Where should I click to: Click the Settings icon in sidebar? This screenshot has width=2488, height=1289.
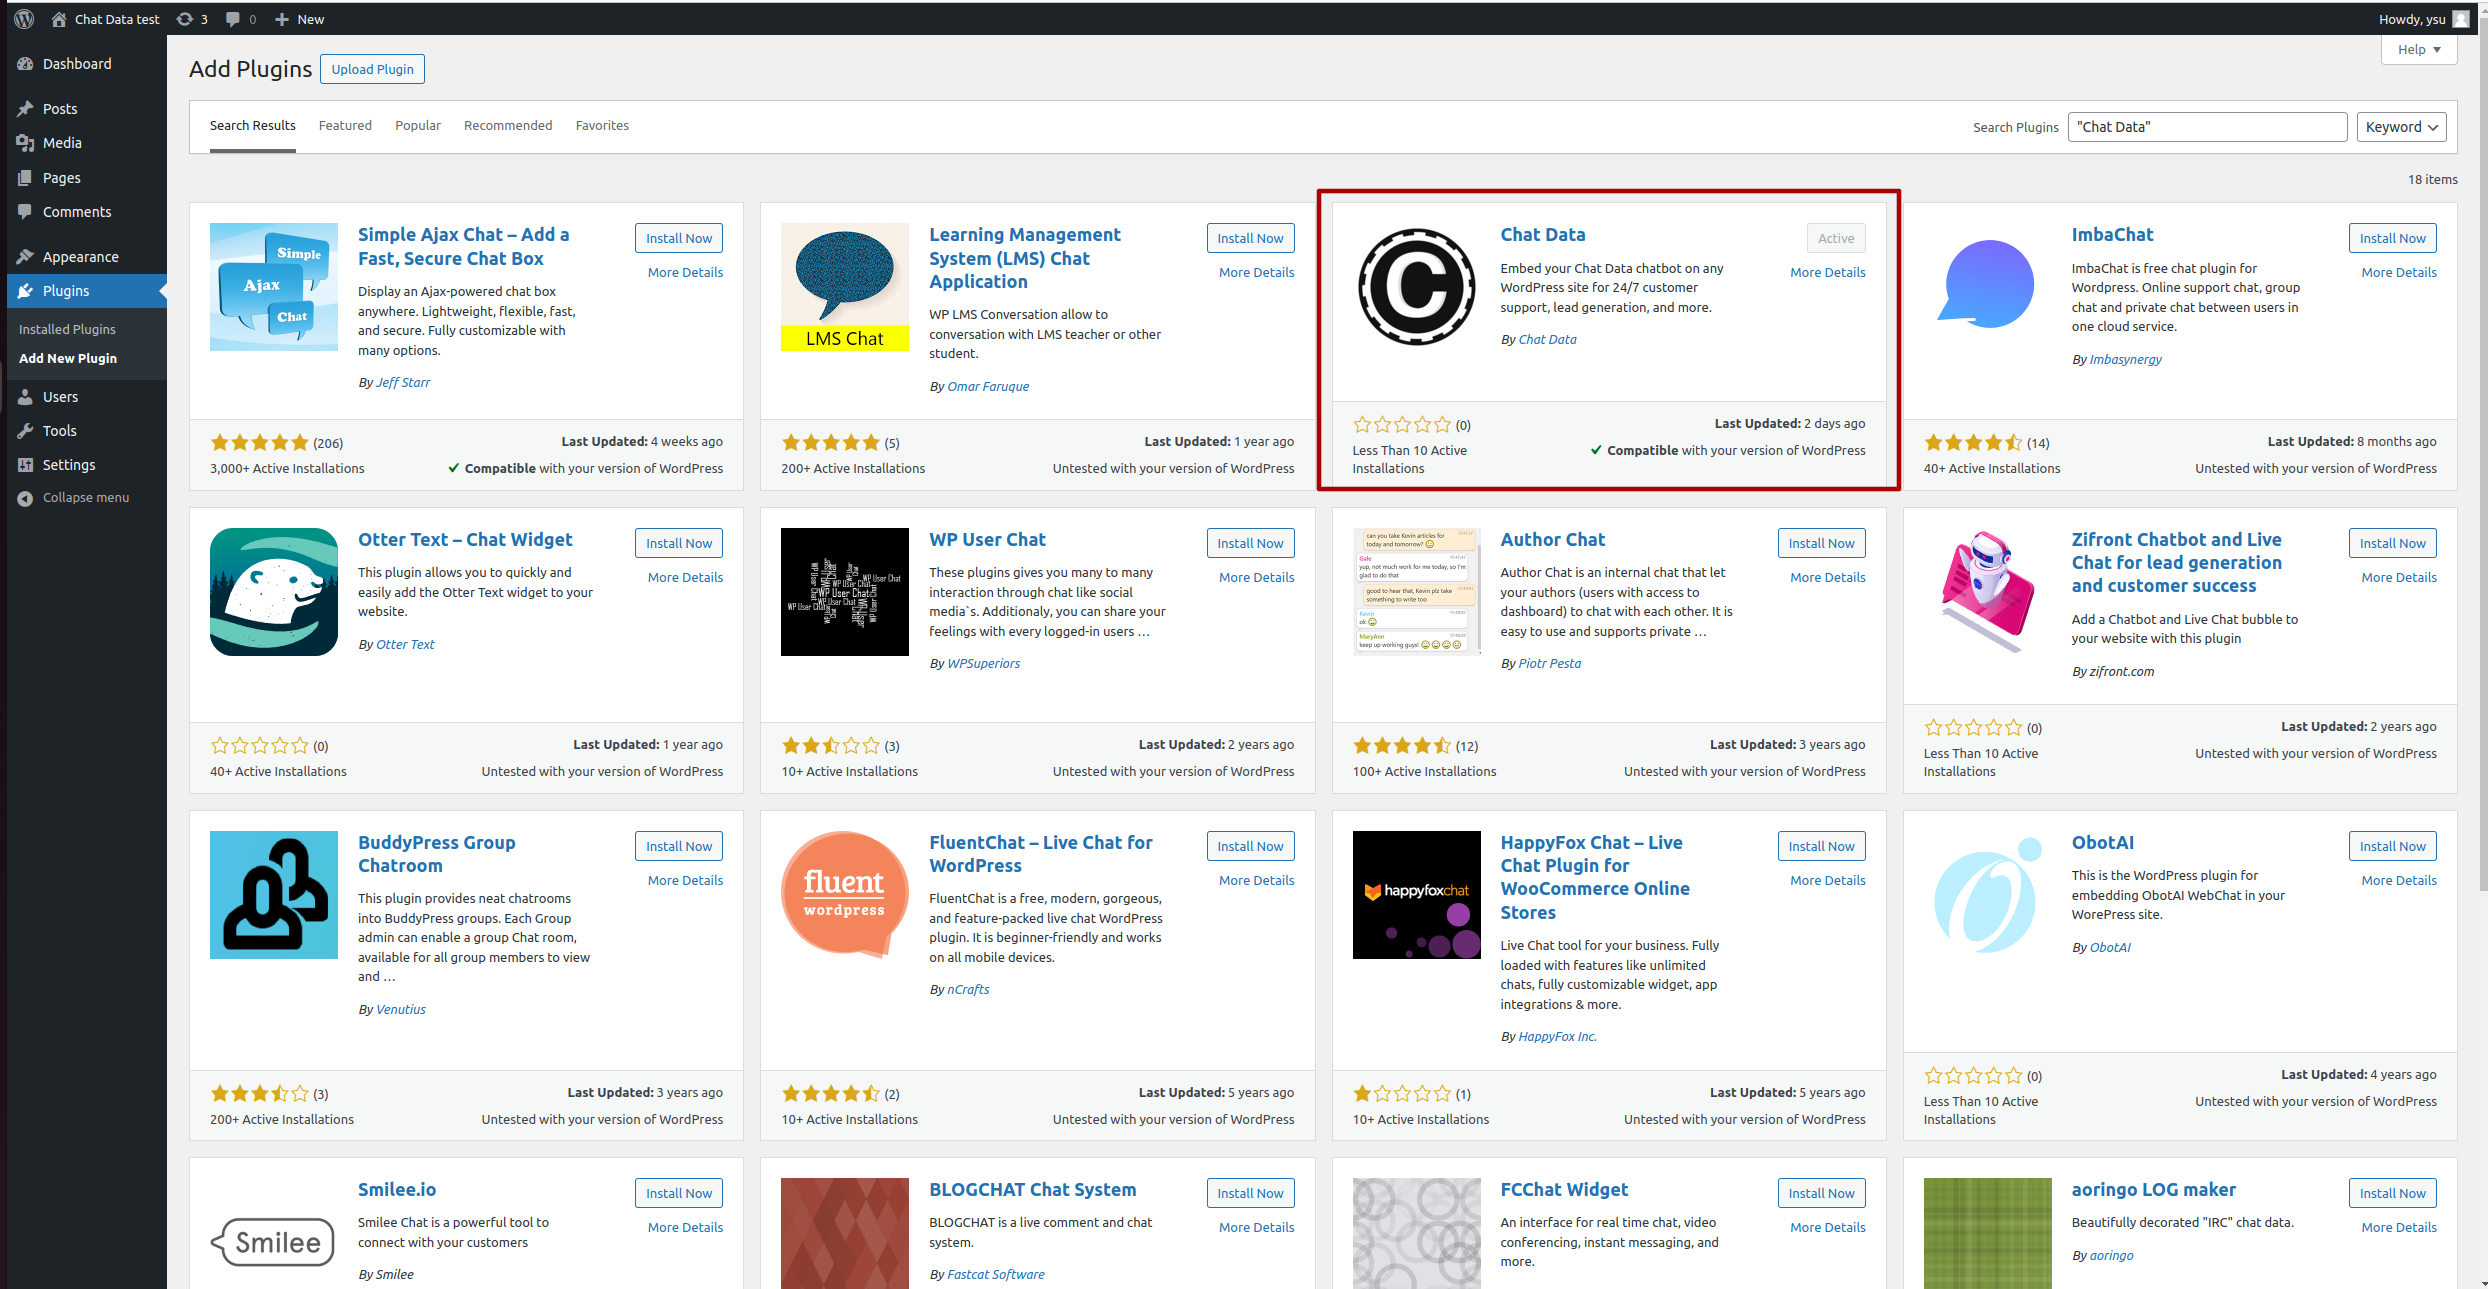[25, 465]
